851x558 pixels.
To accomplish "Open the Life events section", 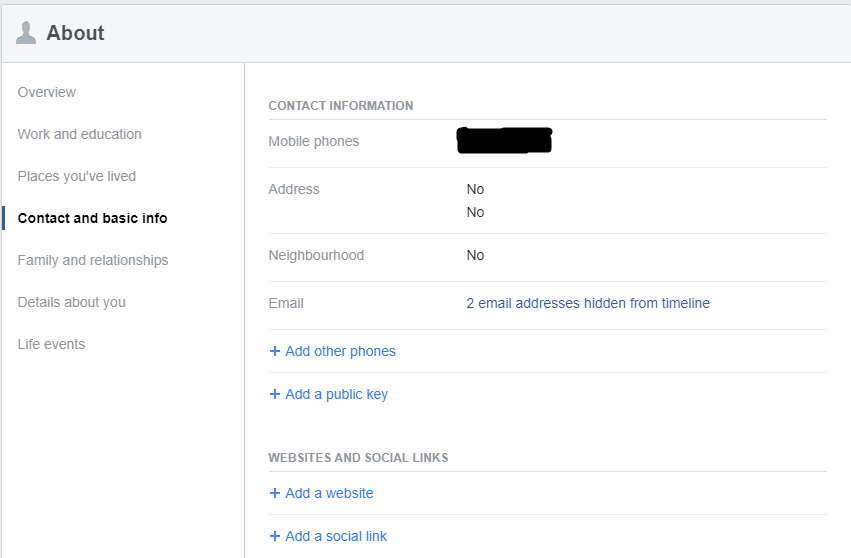I will 51,344.
